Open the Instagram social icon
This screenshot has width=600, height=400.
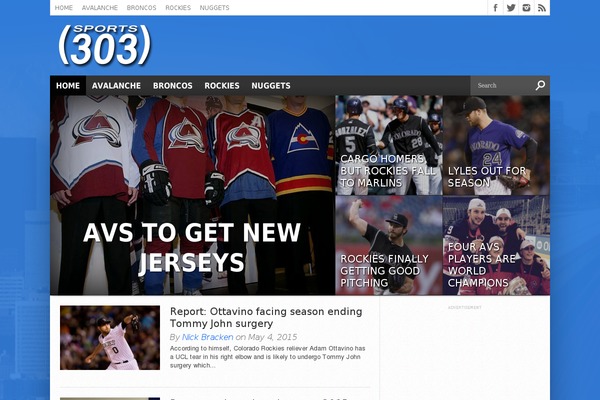[527, 8]
